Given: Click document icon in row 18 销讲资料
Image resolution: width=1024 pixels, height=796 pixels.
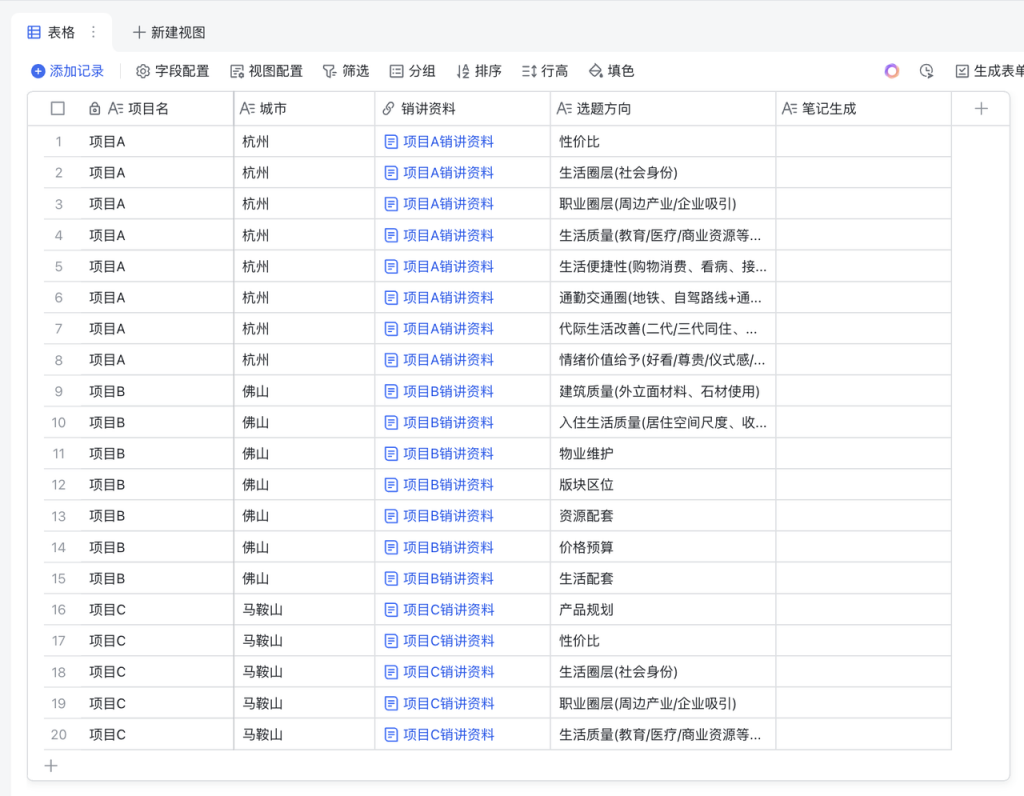Looking at the screenshot, I should [391, 672].
